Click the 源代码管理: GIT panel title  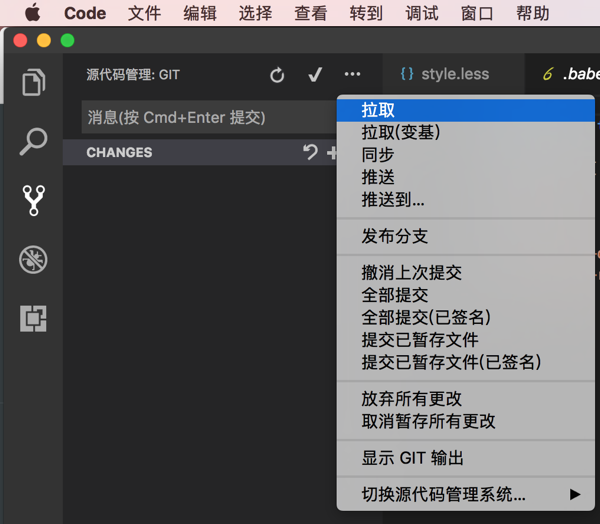click(133, 75)
